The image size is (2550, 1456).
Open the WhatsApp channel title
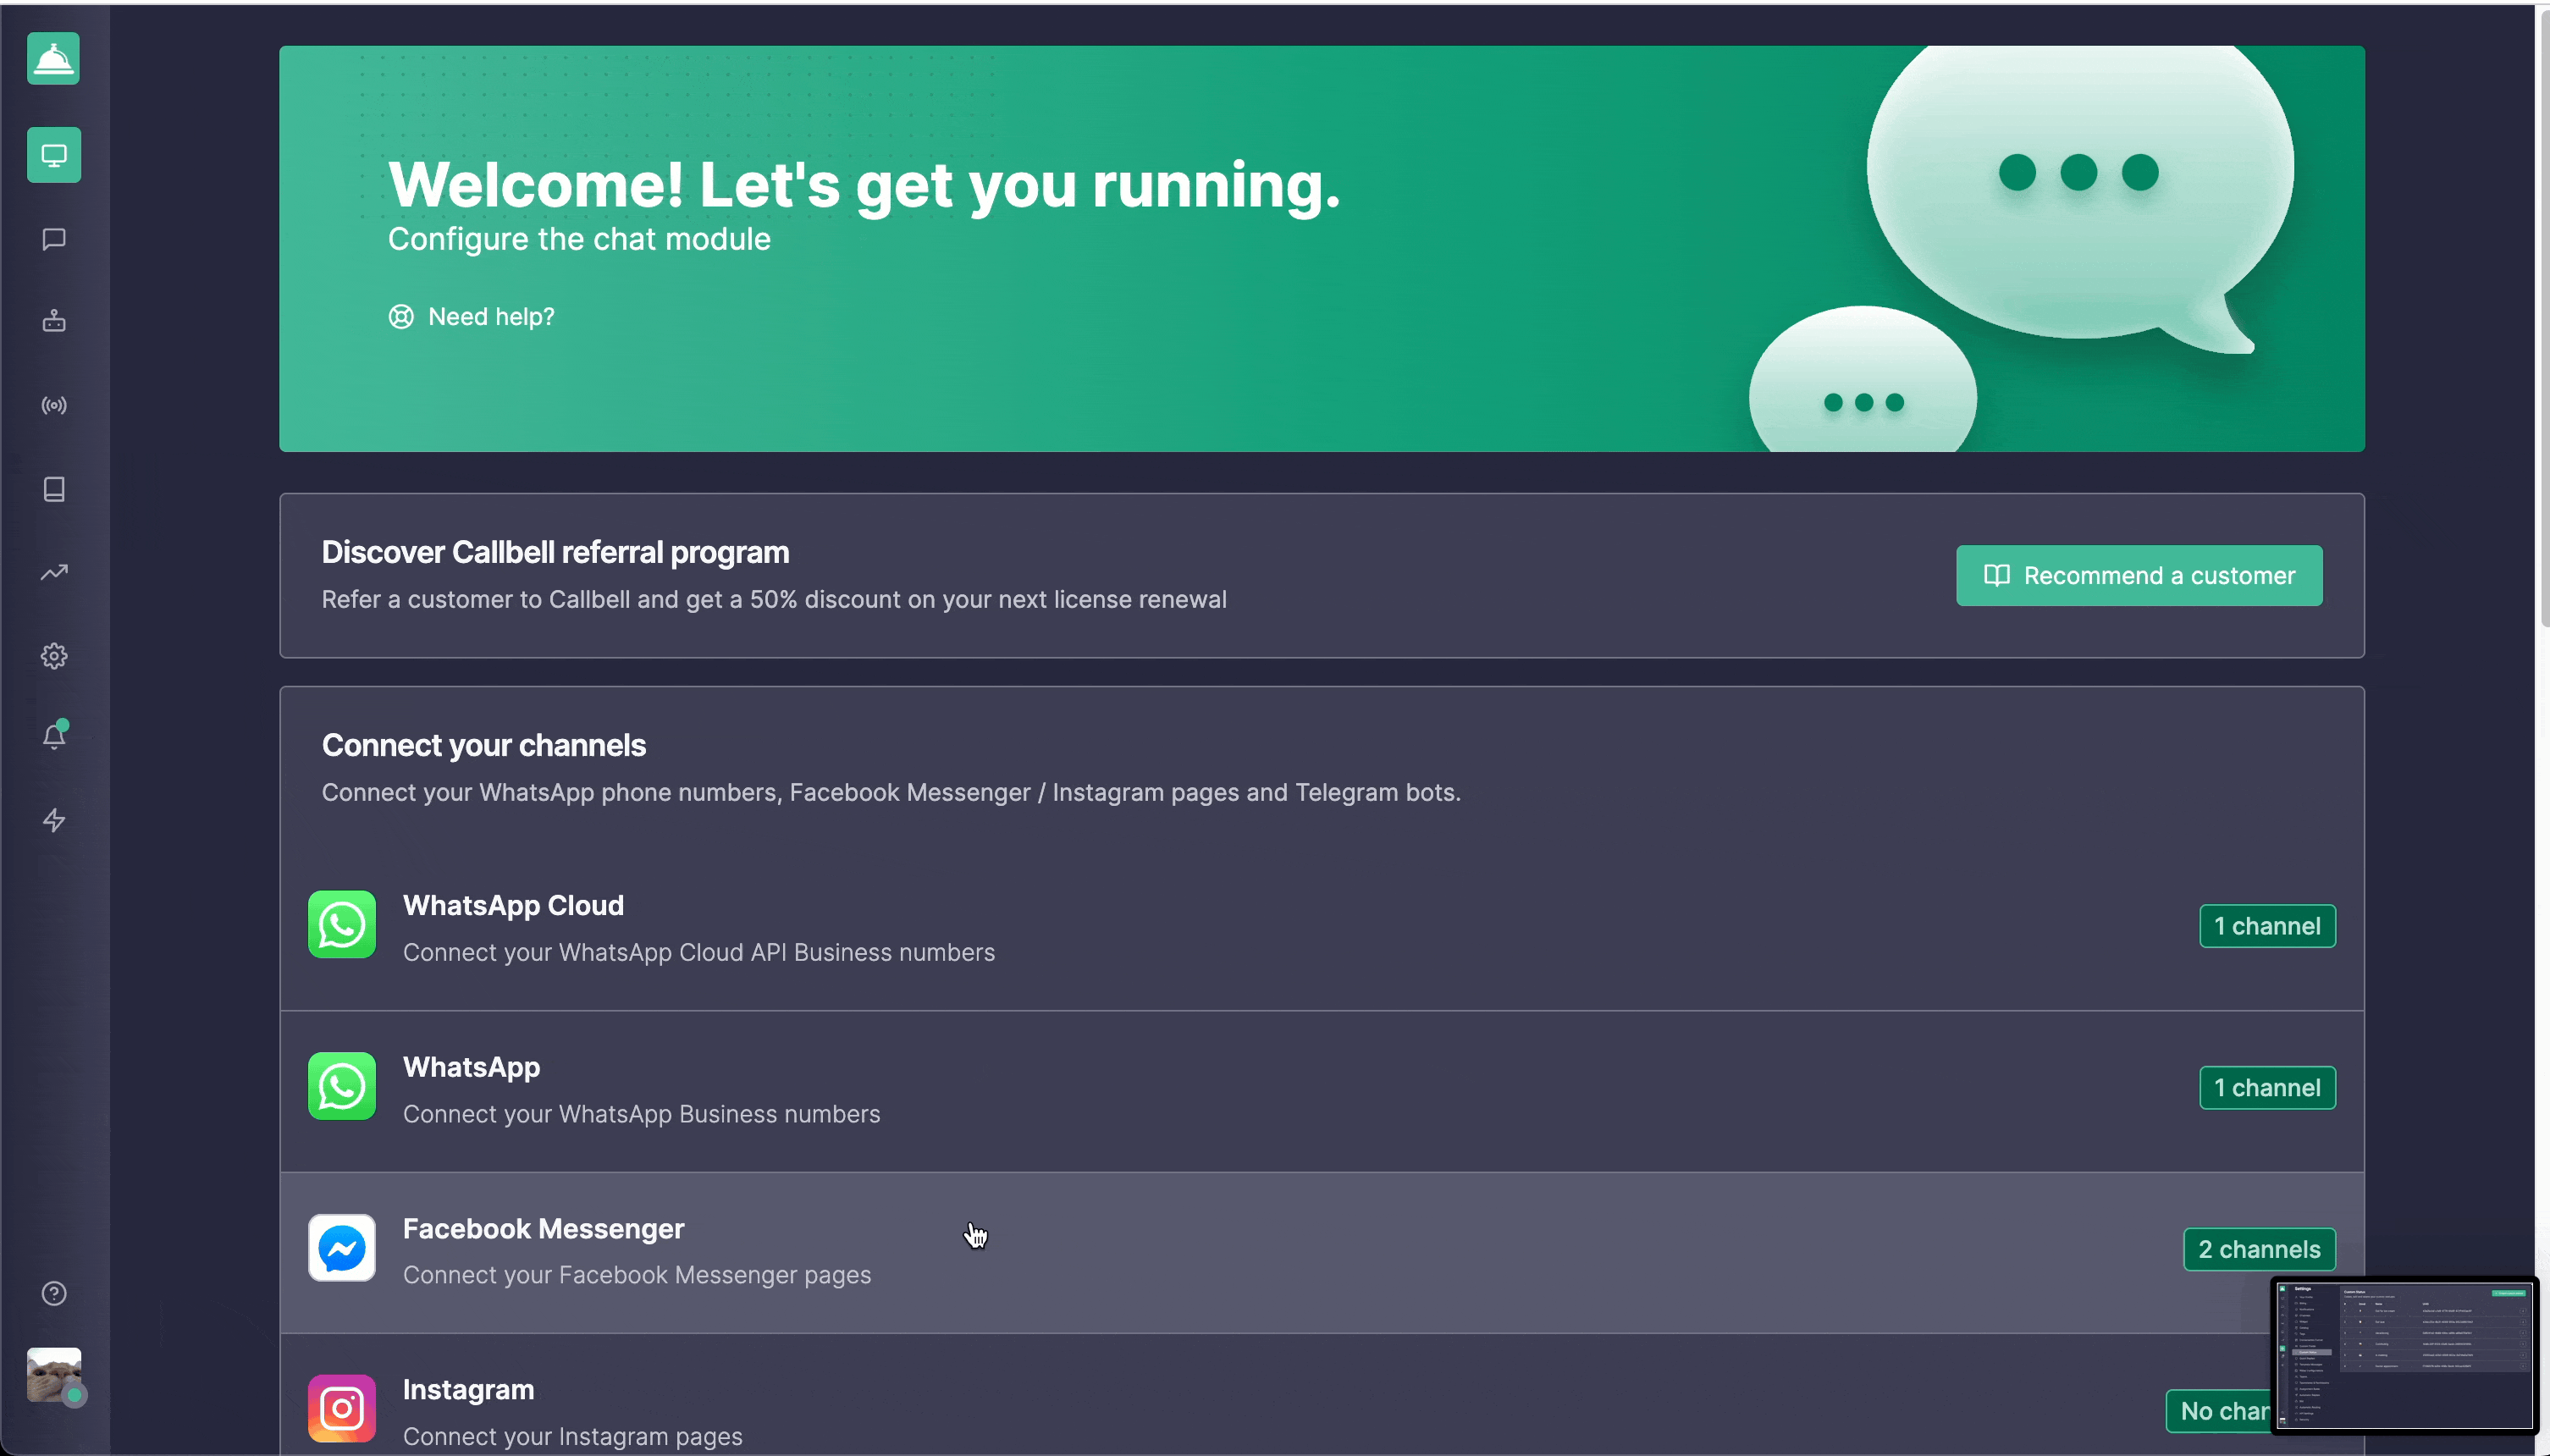tap(471, 1068)
